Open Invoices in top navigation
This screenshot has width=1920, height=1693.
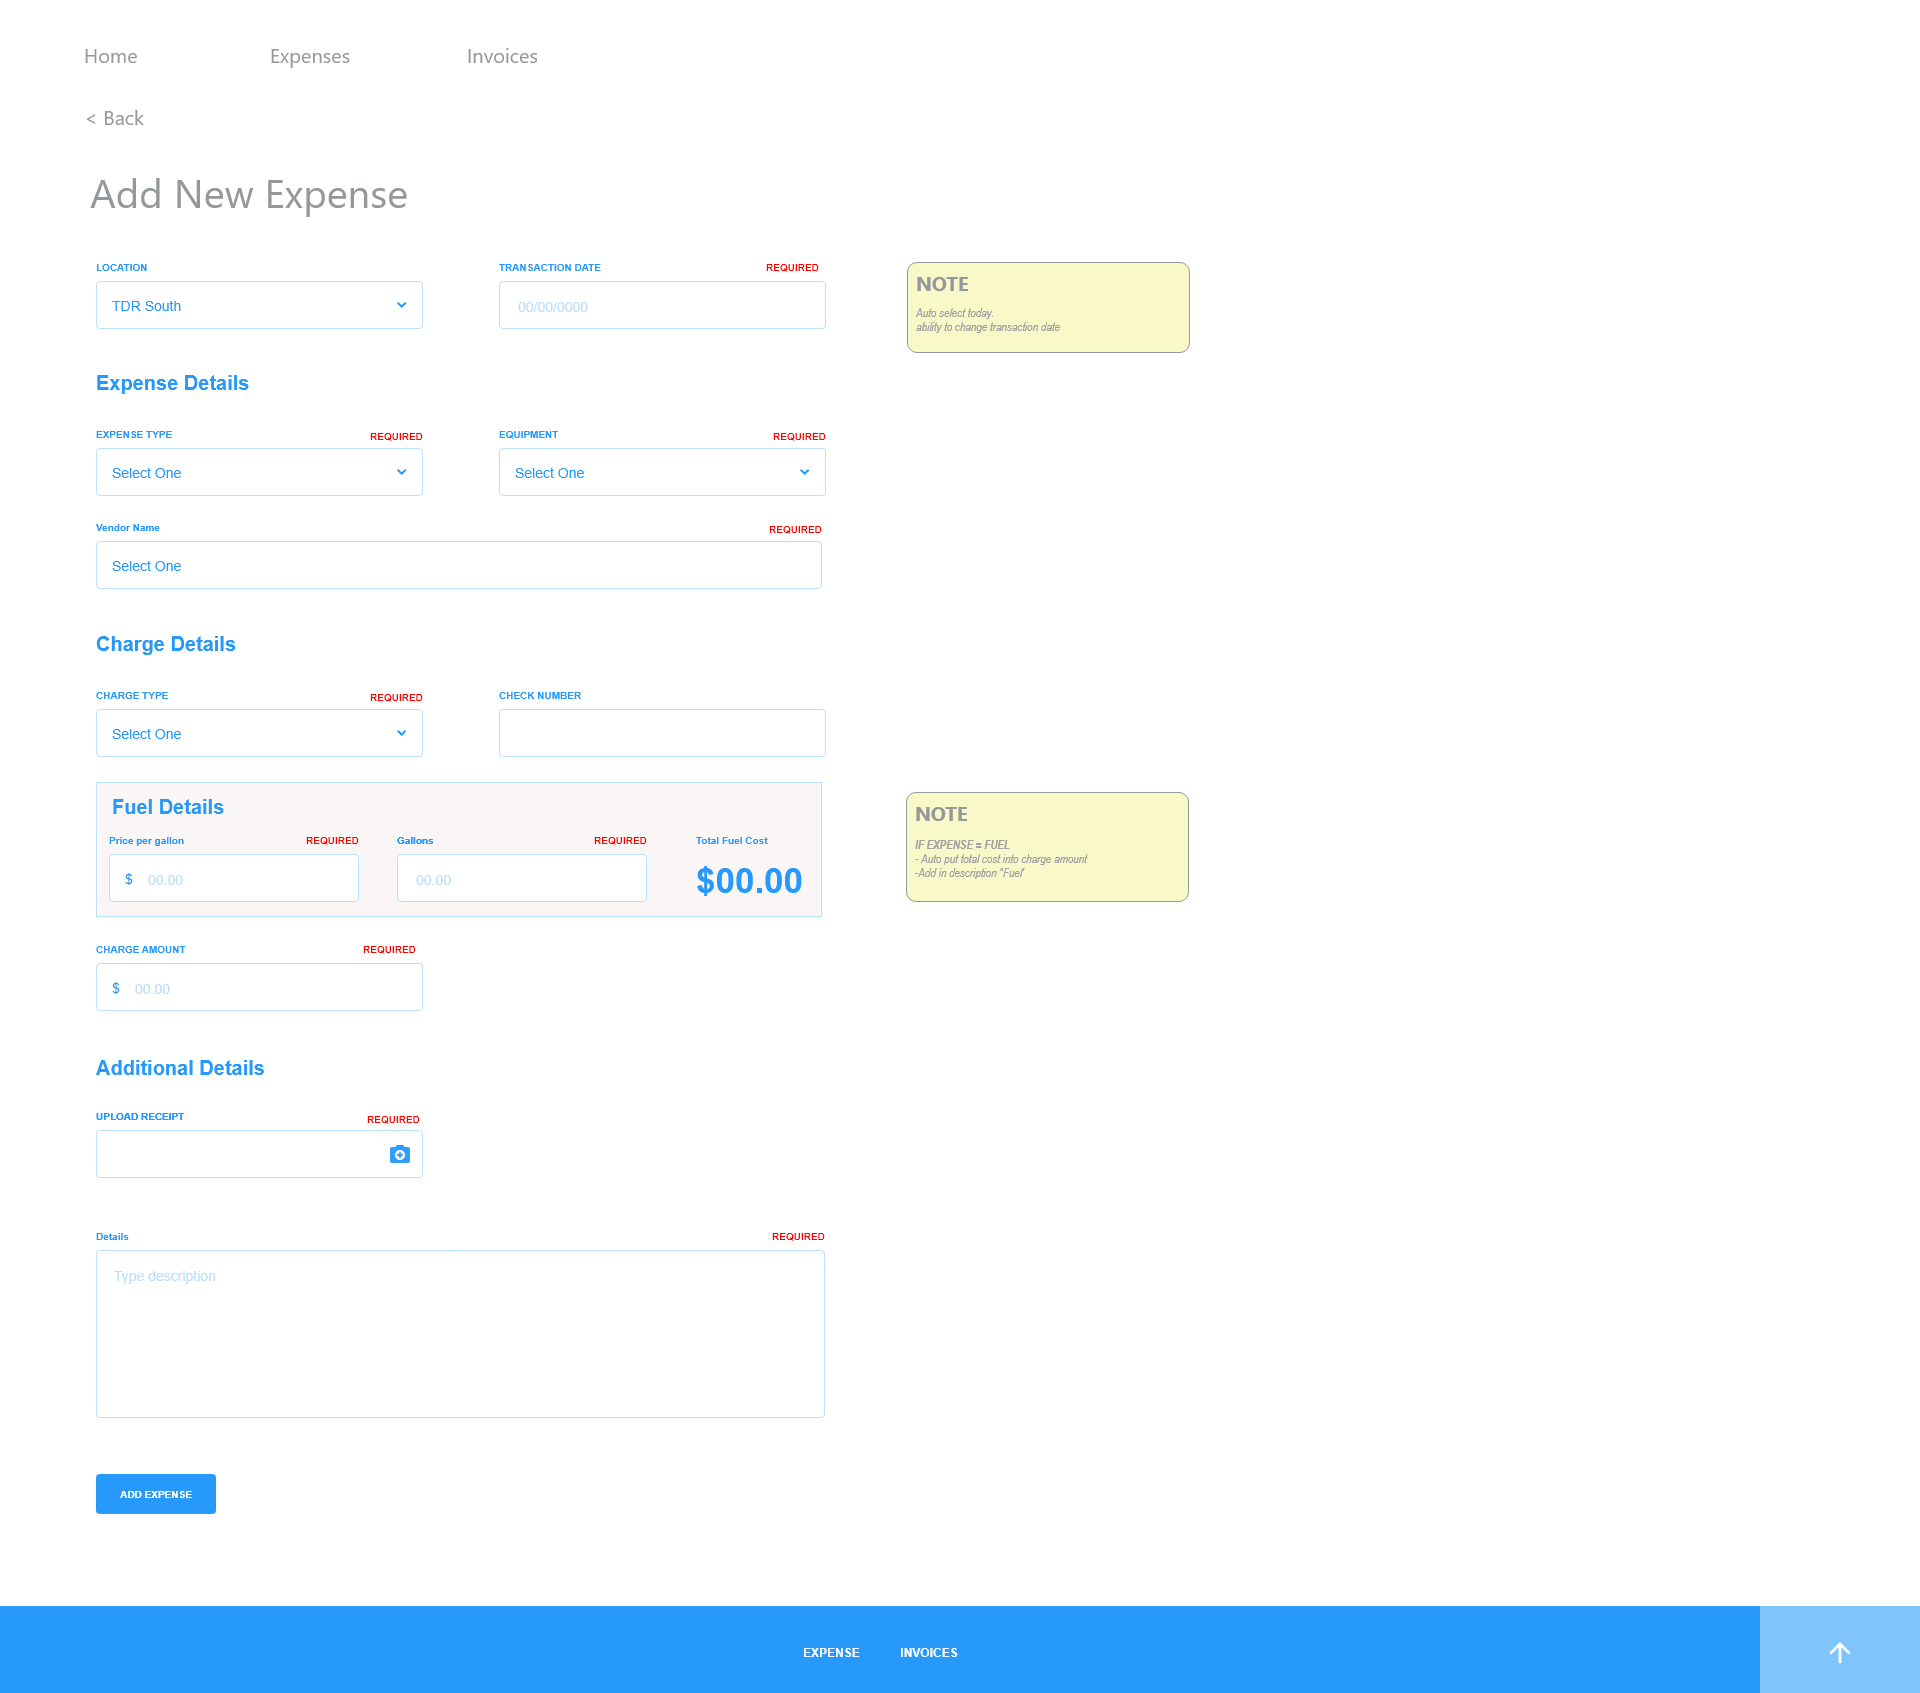[502, 56]
